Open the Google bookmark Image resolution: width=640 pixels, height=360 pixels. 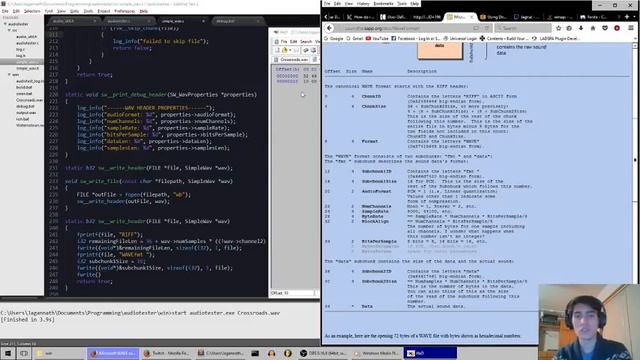point(333,38)
